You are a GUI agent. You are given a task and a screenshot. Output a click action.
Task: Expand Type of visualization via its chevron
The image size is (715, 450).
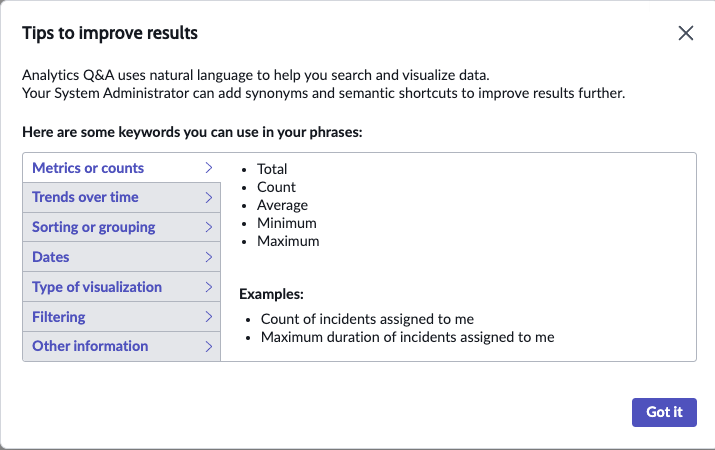(x=209, y=287)
